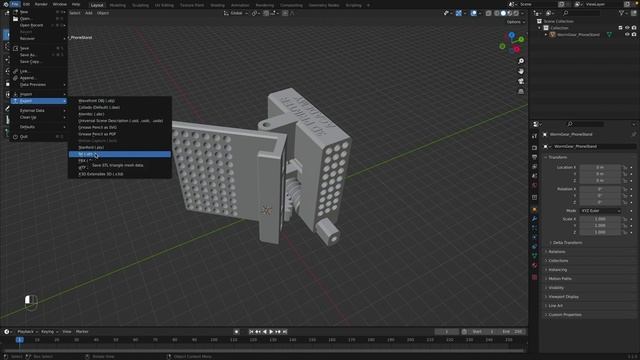
Task: Switch to the Sculpting workspace tab
Action: [140, 5]
